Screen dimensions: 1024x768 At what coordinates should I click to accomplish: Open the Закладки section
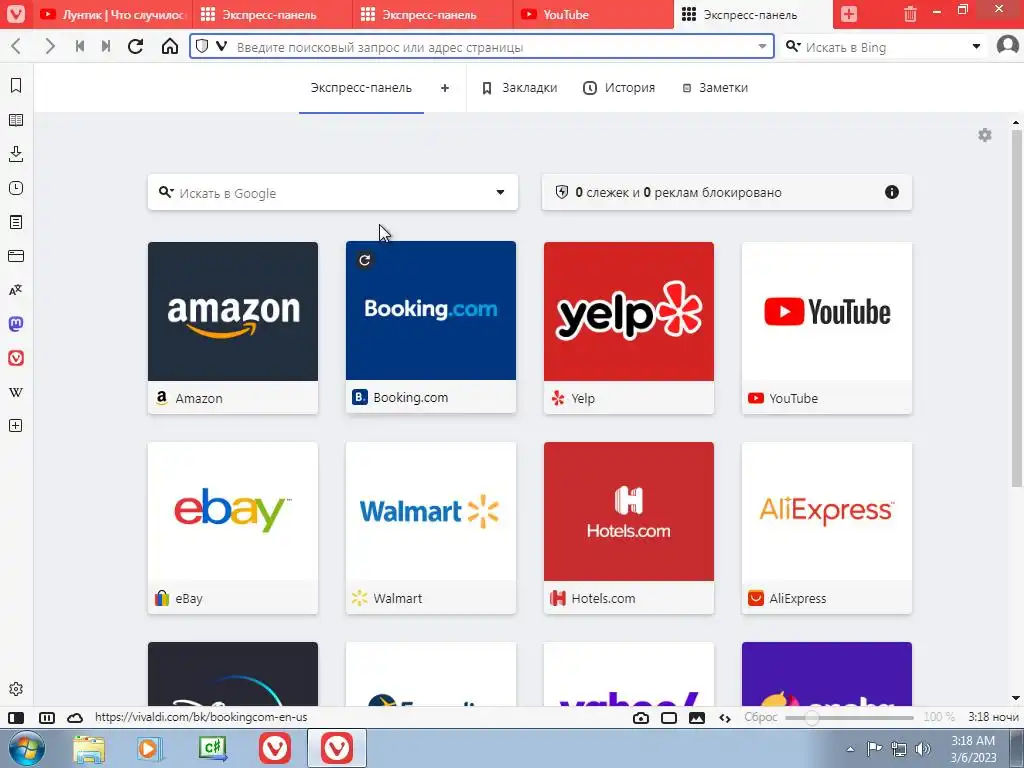(520, 88)
